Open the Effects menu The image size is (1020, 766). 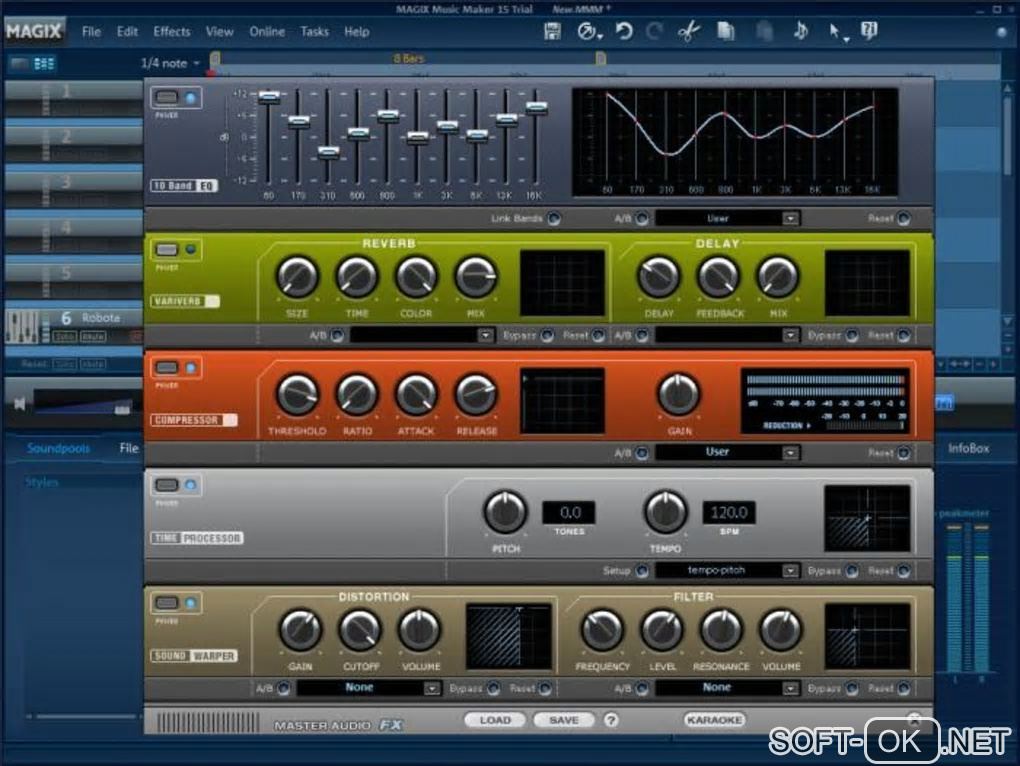(x=172, y=31)
